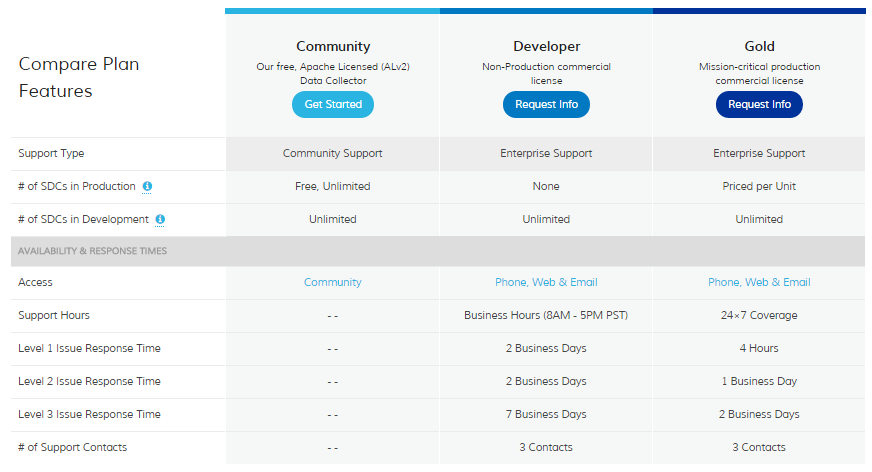Screen dimensions: 872x472
Task: Open Developer's Phone, Web & Email access link
Action: click(x=546, y=282)
